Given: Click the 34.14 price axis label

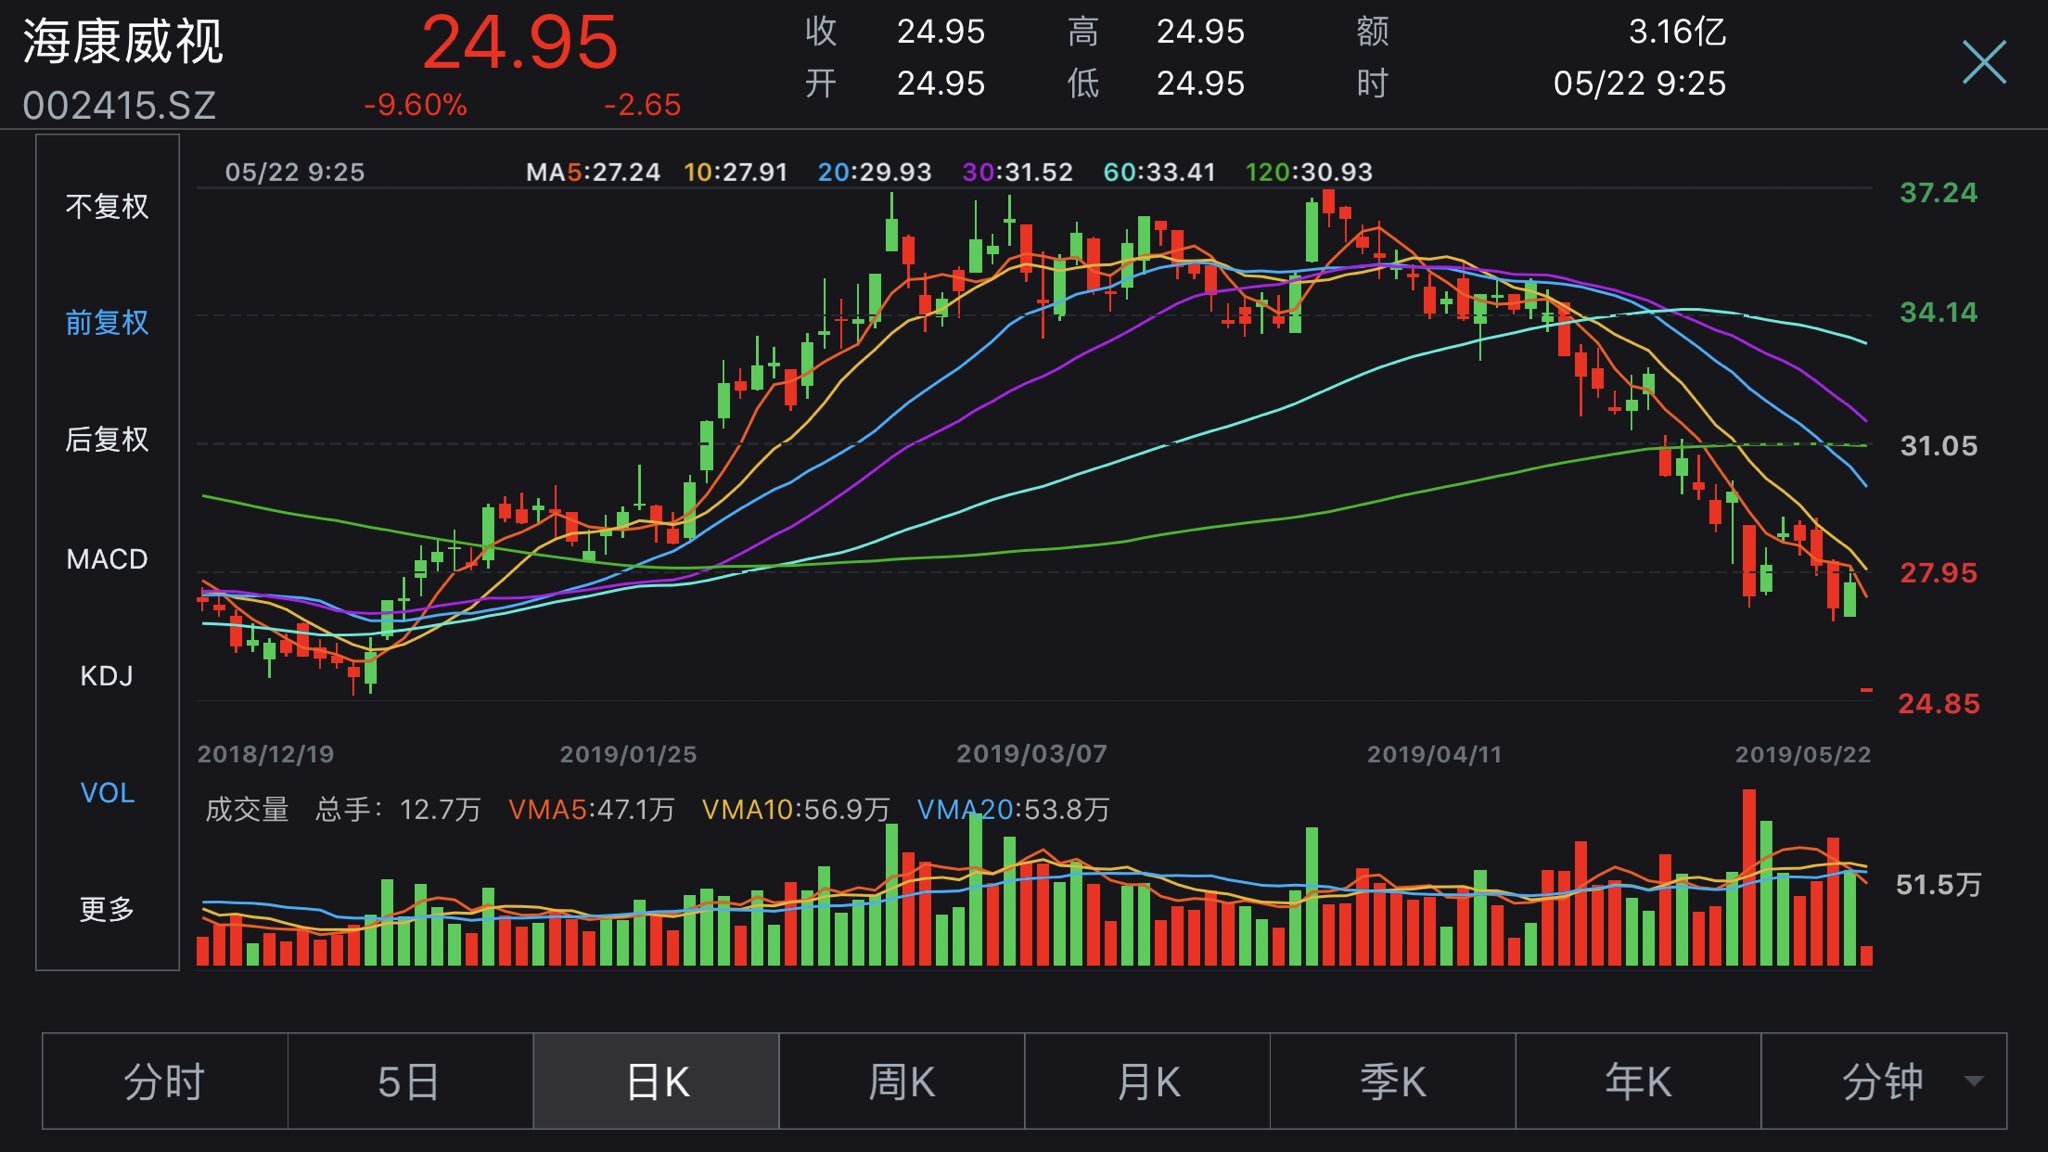Looking at the screenshot, I should (x=1939, y=313).
